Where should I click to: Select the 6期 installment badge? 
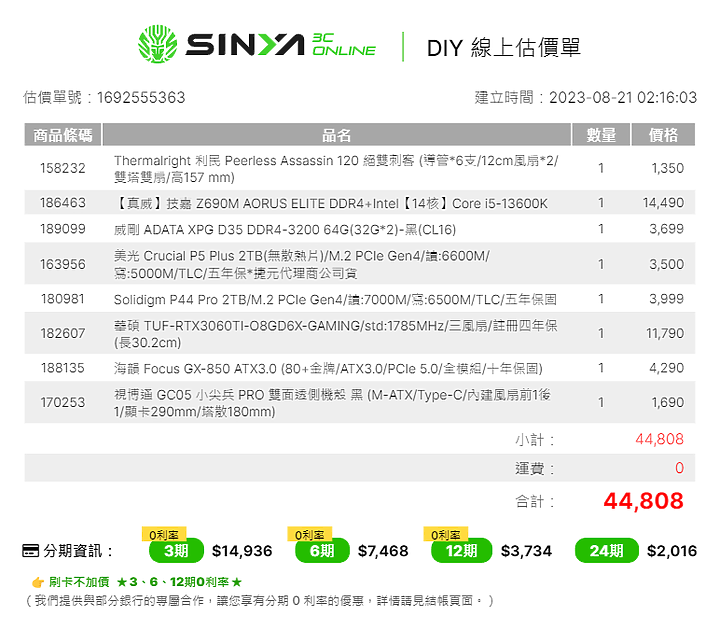pyautogui.click(x=322, y=551)
